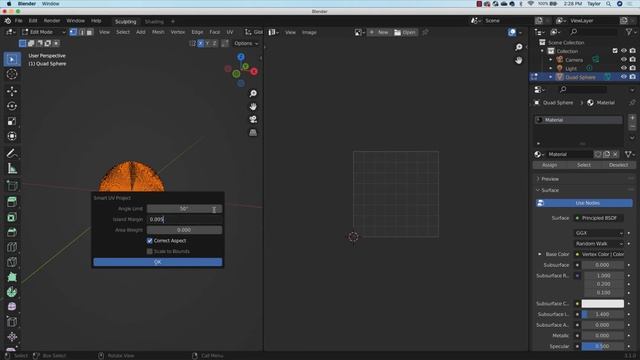Click the UV editor pan hand icon
This screenshot has width=640, height=360.
(518, 60)
